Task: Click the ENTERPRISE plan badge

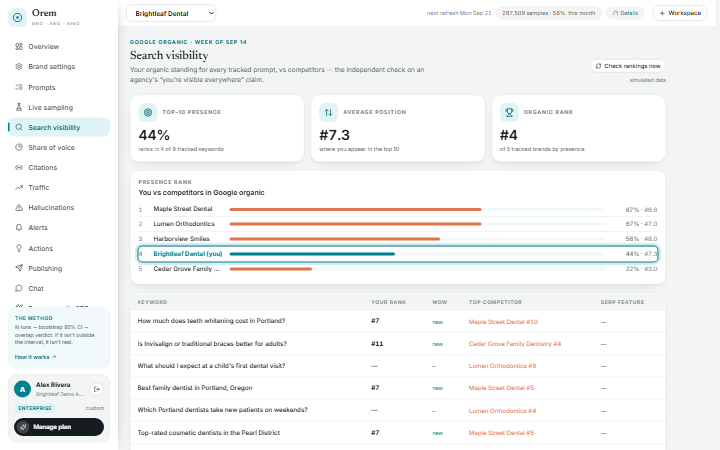Action: pyautogui.click(x=35, y=408)
